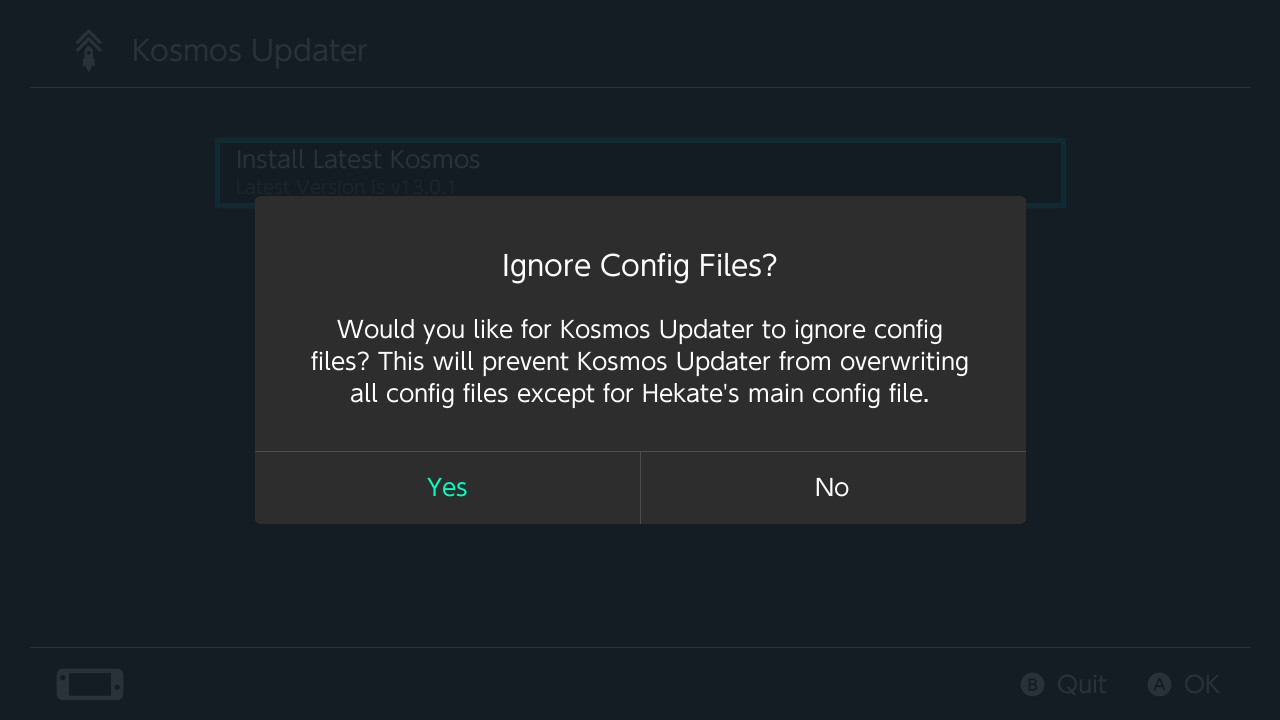
Task: Click the "Kosmos Updater" header title
Action: click(x=249, y=50)
